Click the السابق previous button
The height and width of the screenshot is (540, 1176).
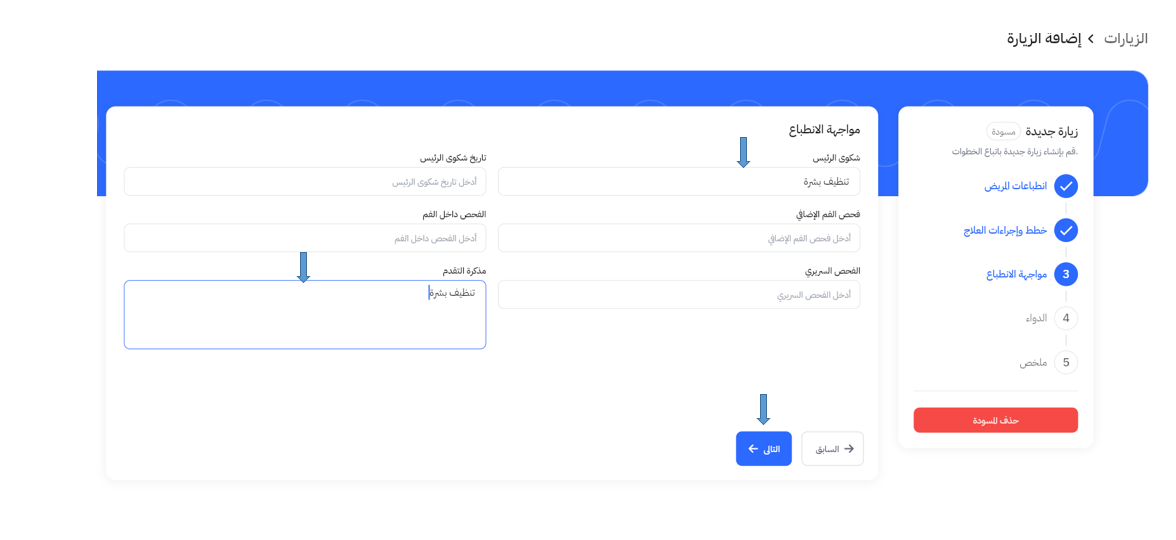coord(832,449)
